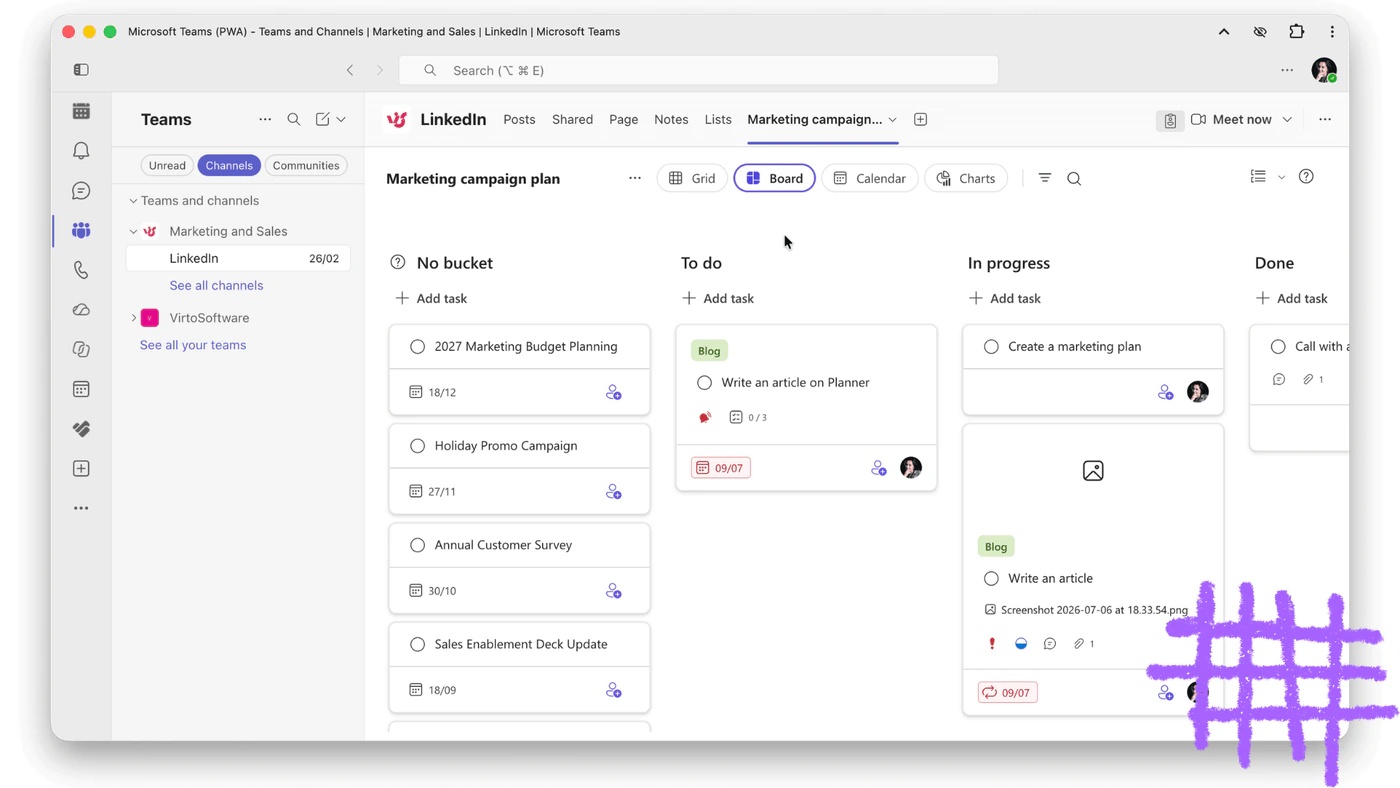The height and width of the screenshot is (788, 1400).
Task: Switch to Calendar view
Action: point(870,178)
